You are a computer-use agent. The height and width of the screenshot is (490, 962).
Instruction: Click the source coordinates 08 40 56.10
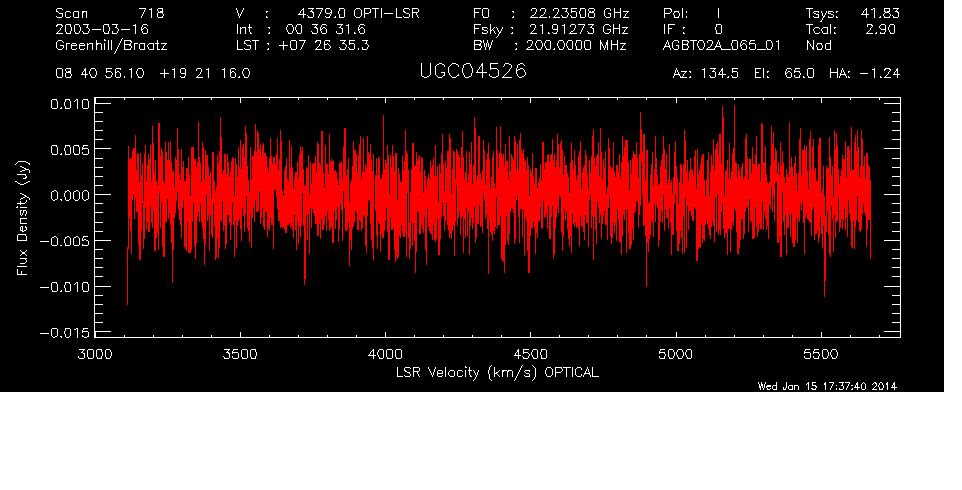pyautogui.click(x=101, y=74)
